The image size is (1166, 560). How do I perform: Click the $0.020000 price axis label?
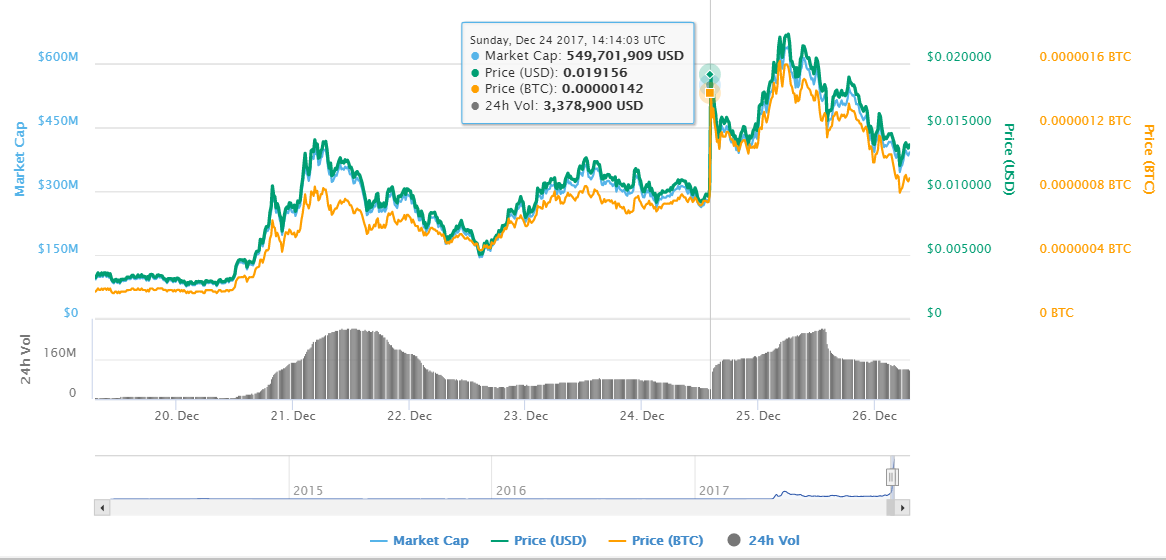click(x=959, y=57)
